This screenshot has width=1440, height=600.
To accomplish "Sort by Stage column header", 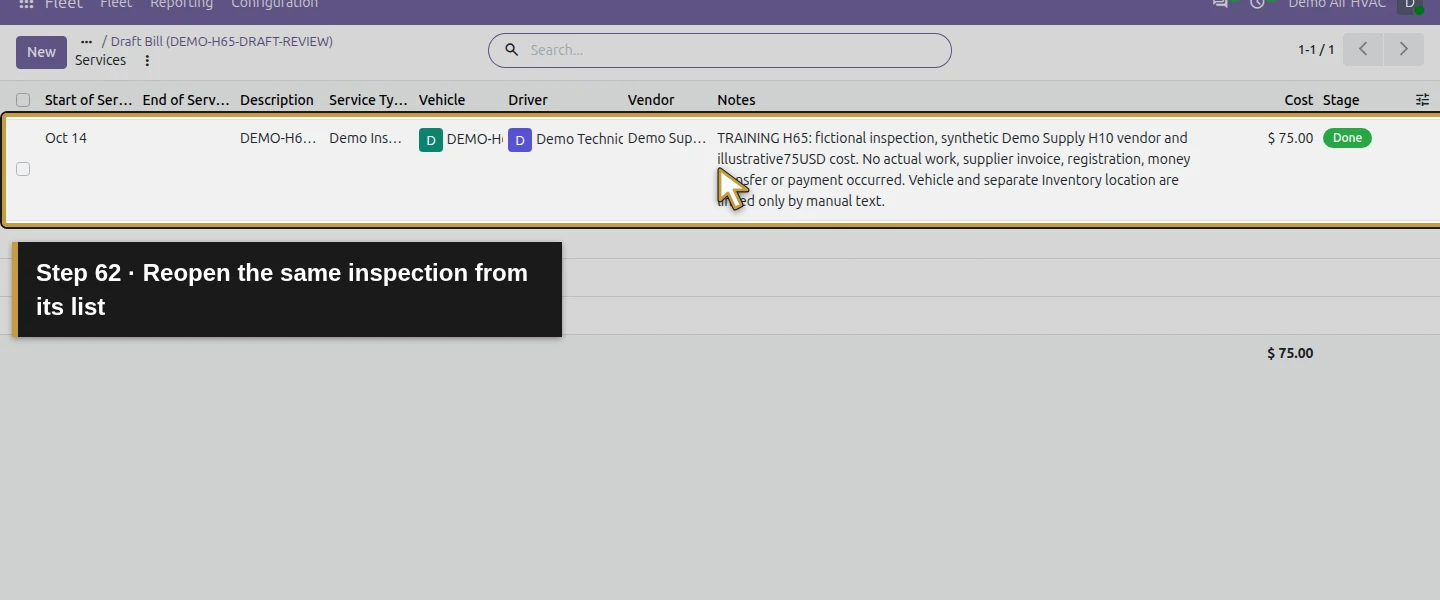I will tap(1341, 100).
